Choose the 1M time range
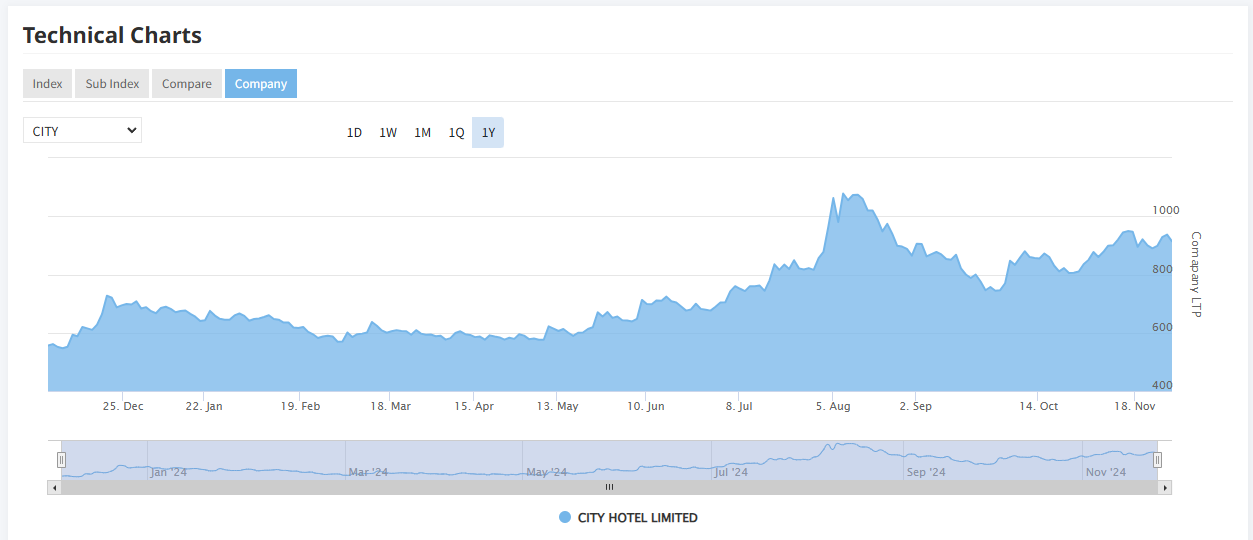 pyautogui.click(x=422, y=133)
